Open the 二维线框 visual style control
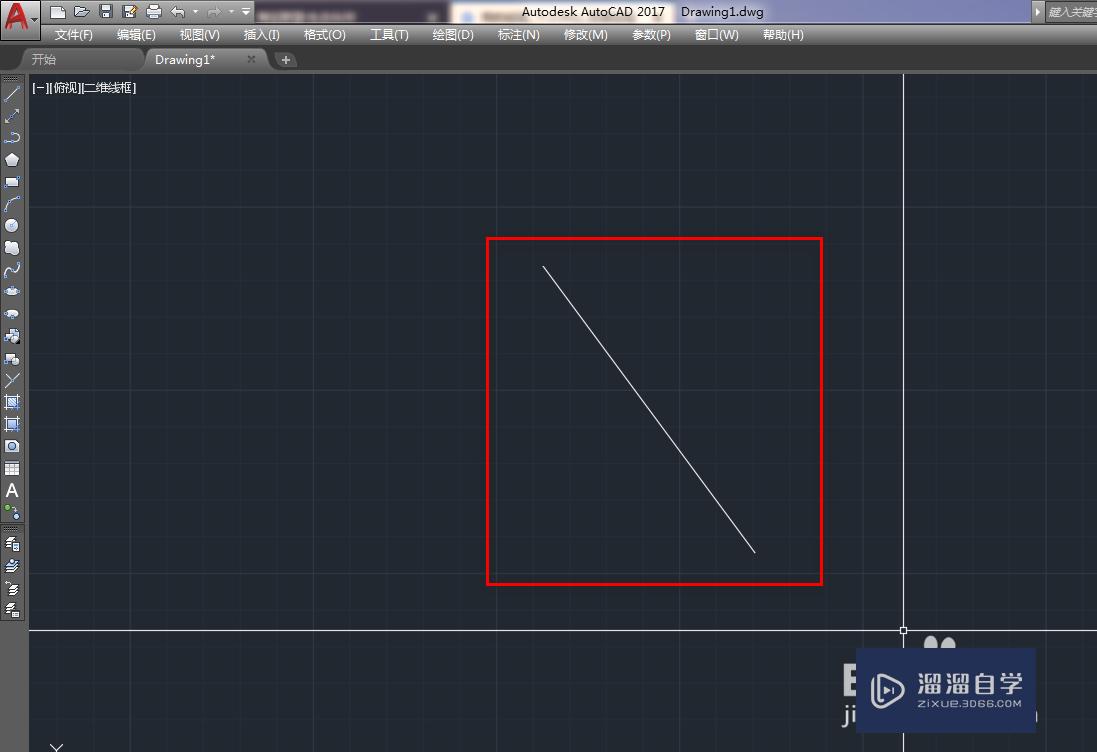The width and height of the screenshot is (1097, 752). pos(110,87)
